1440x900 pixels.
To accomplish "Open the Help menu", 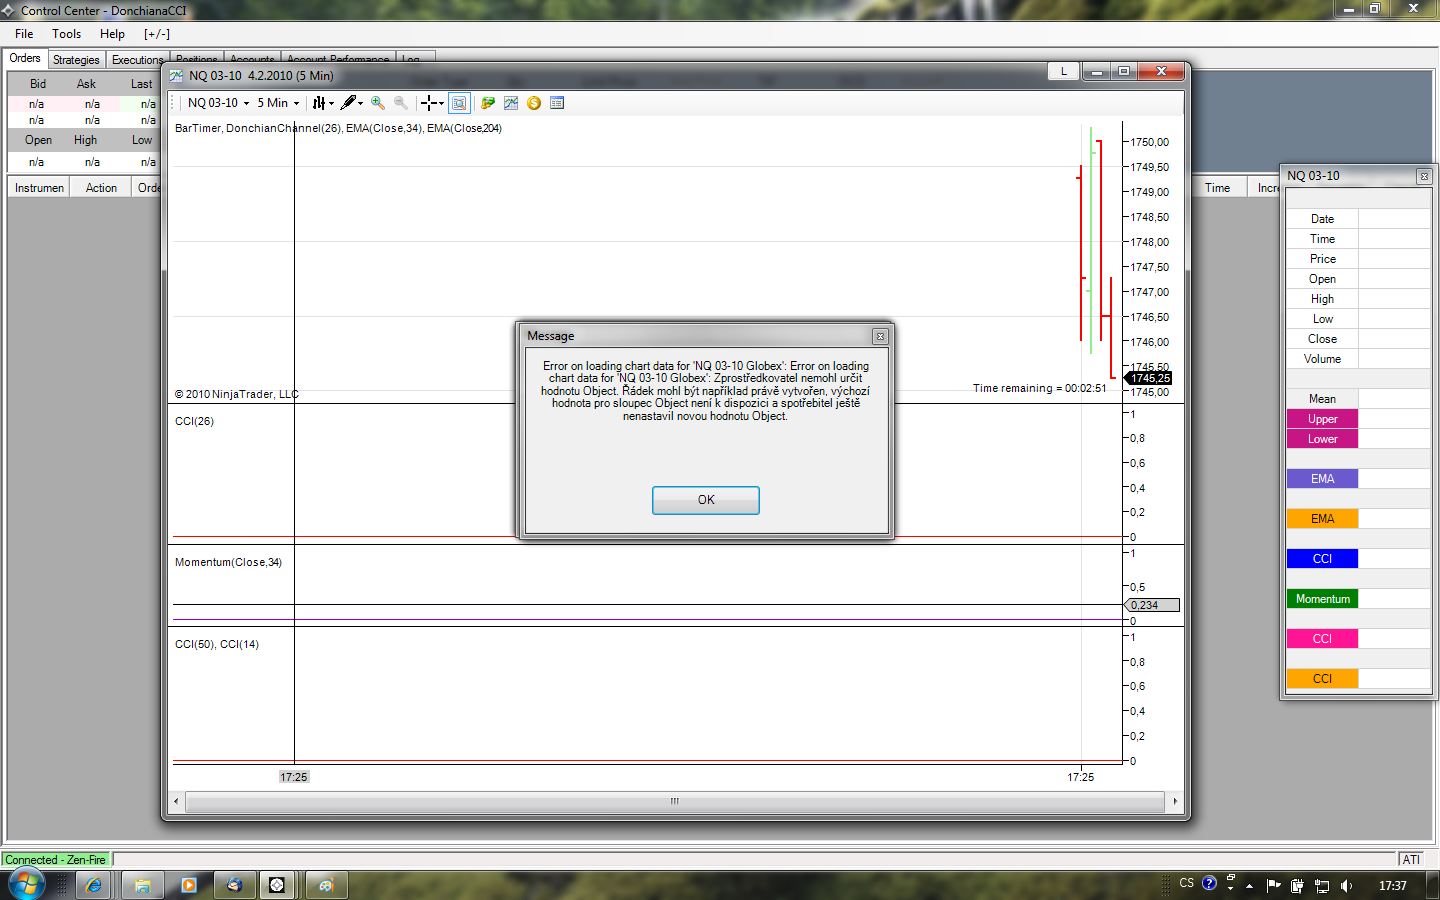I will pyautogui.click(x=112, y=34).
